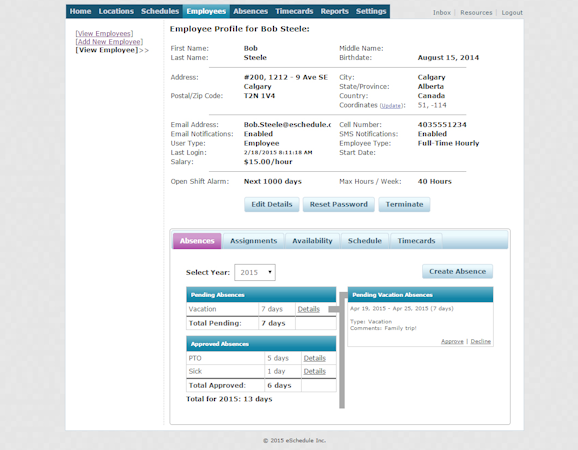The height and width of the screenshot is (450, 578).
Task: Open the Availability tab
Action: [312, 241]
